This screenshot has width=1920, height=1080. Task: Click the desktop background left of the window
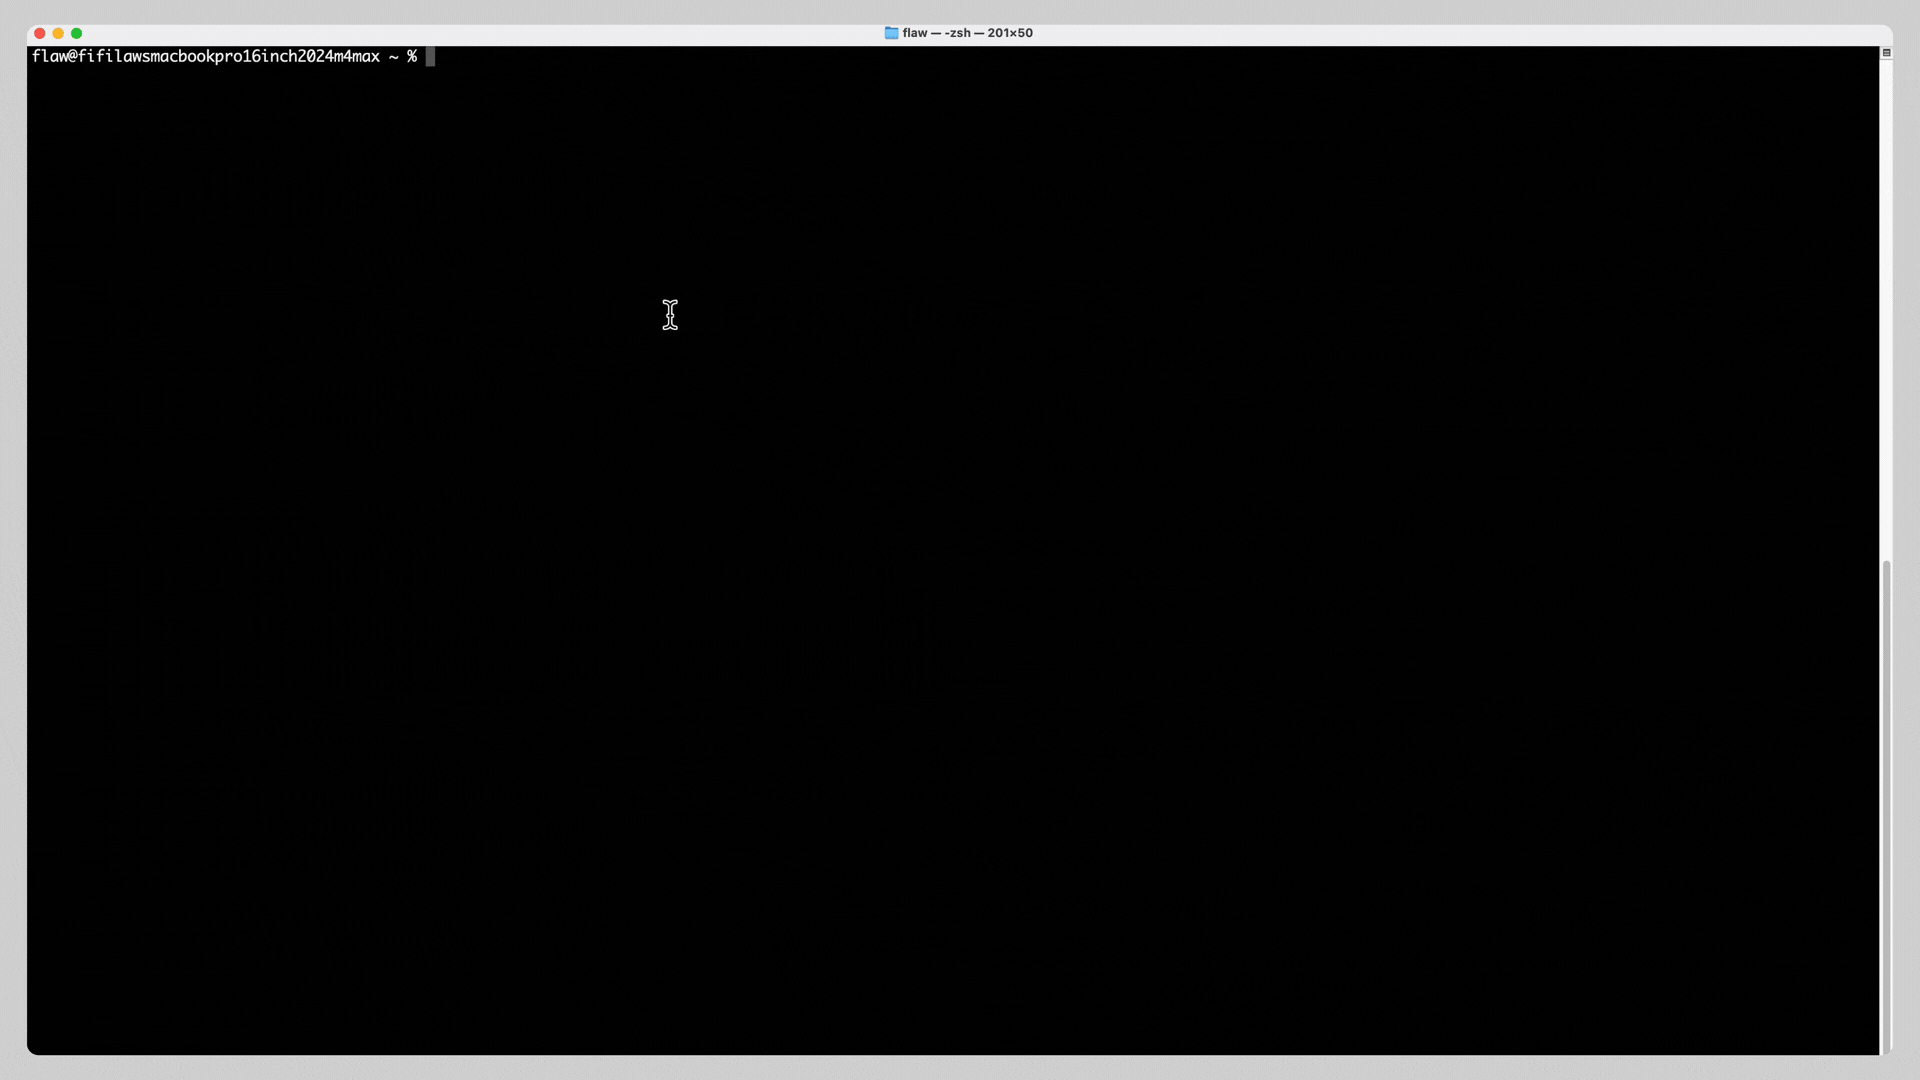tap(13, 540)
